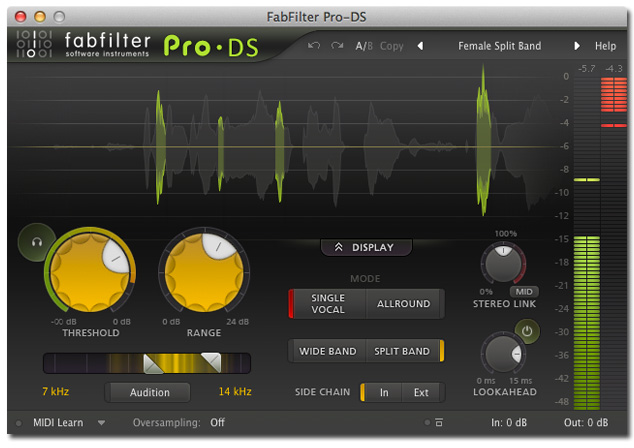Screen dimensions: 634x448
Task: Click the Stereo Link knob
Action: pos(503,264)
